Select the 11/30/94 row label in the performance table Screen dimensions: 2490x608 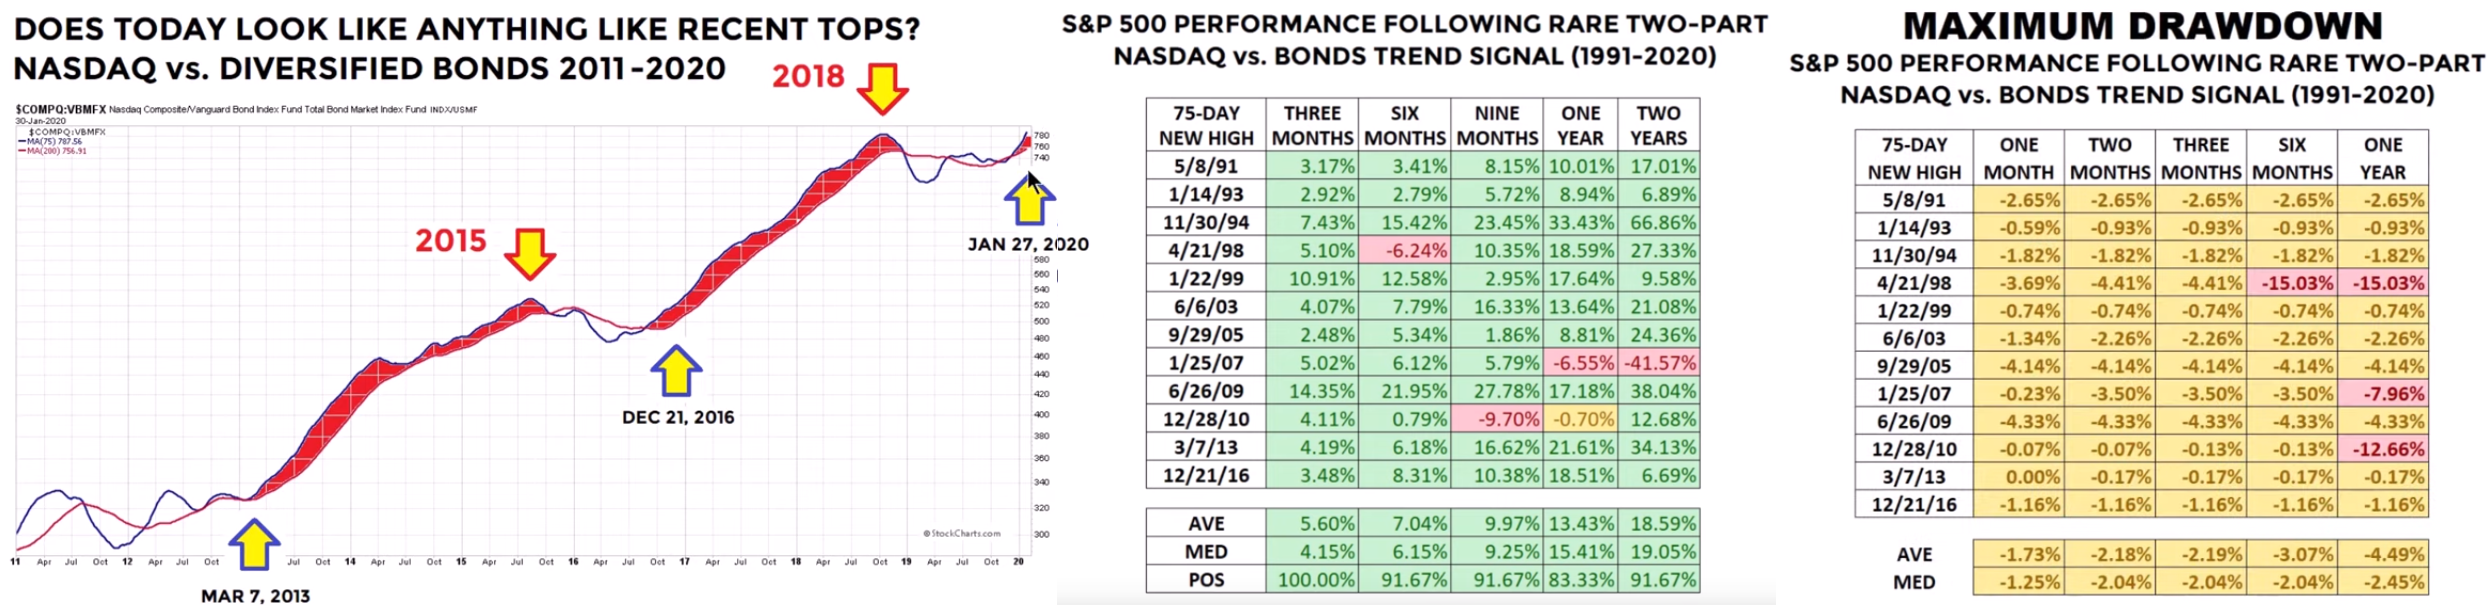point(1205,222)
